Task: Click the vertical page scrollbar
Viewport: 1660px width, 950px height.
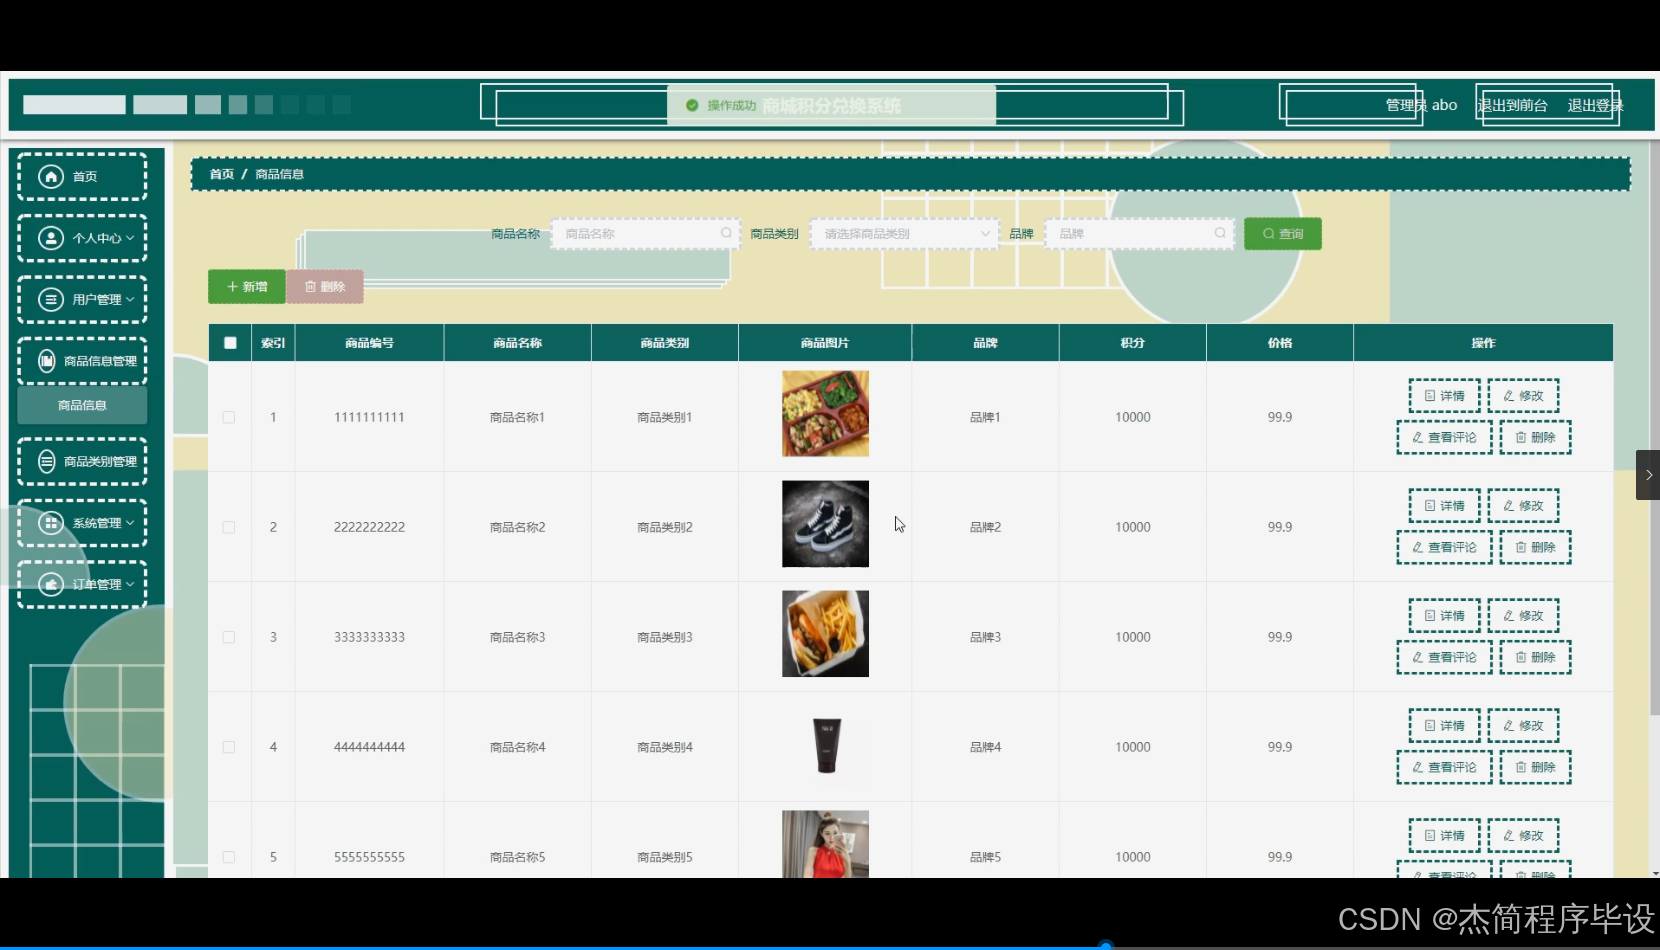Action: pos(1654,430)
